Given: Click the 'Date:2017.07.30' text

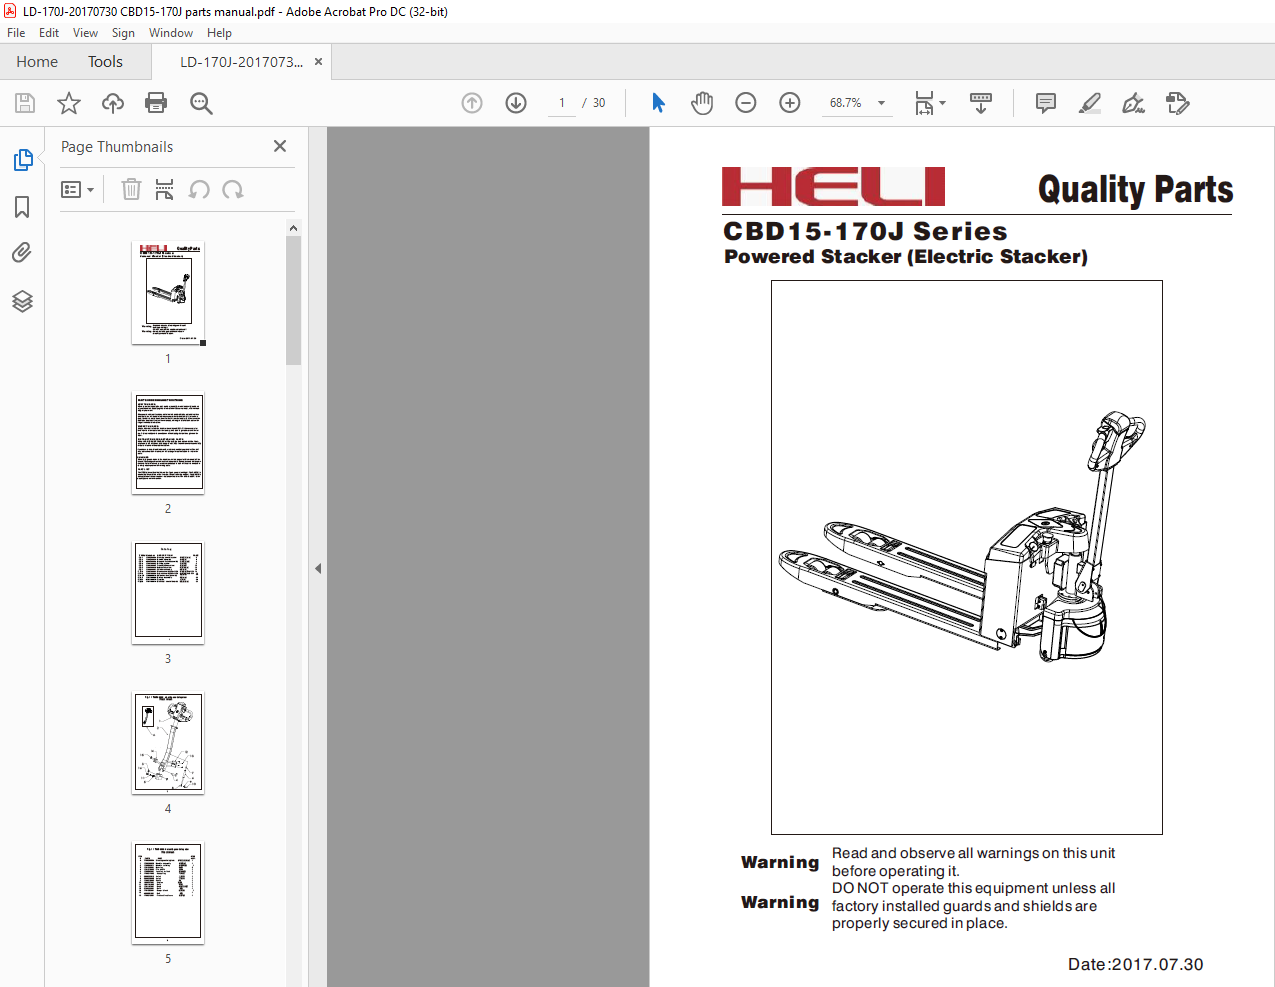Looking at the screenshot, I should [x=1135, y=964].
